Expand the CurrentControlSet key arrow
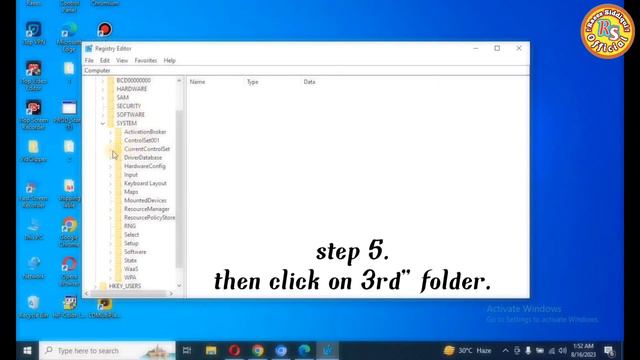Viewport: 640px width, 360px height. (111, 149)
